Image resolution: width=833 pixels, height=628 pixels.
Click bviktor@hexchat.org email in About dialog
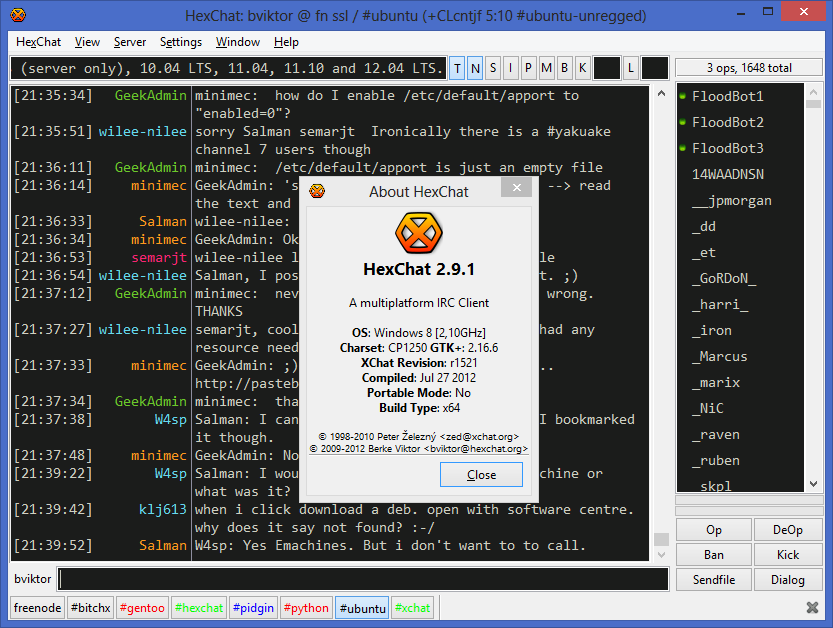[477, 449]
